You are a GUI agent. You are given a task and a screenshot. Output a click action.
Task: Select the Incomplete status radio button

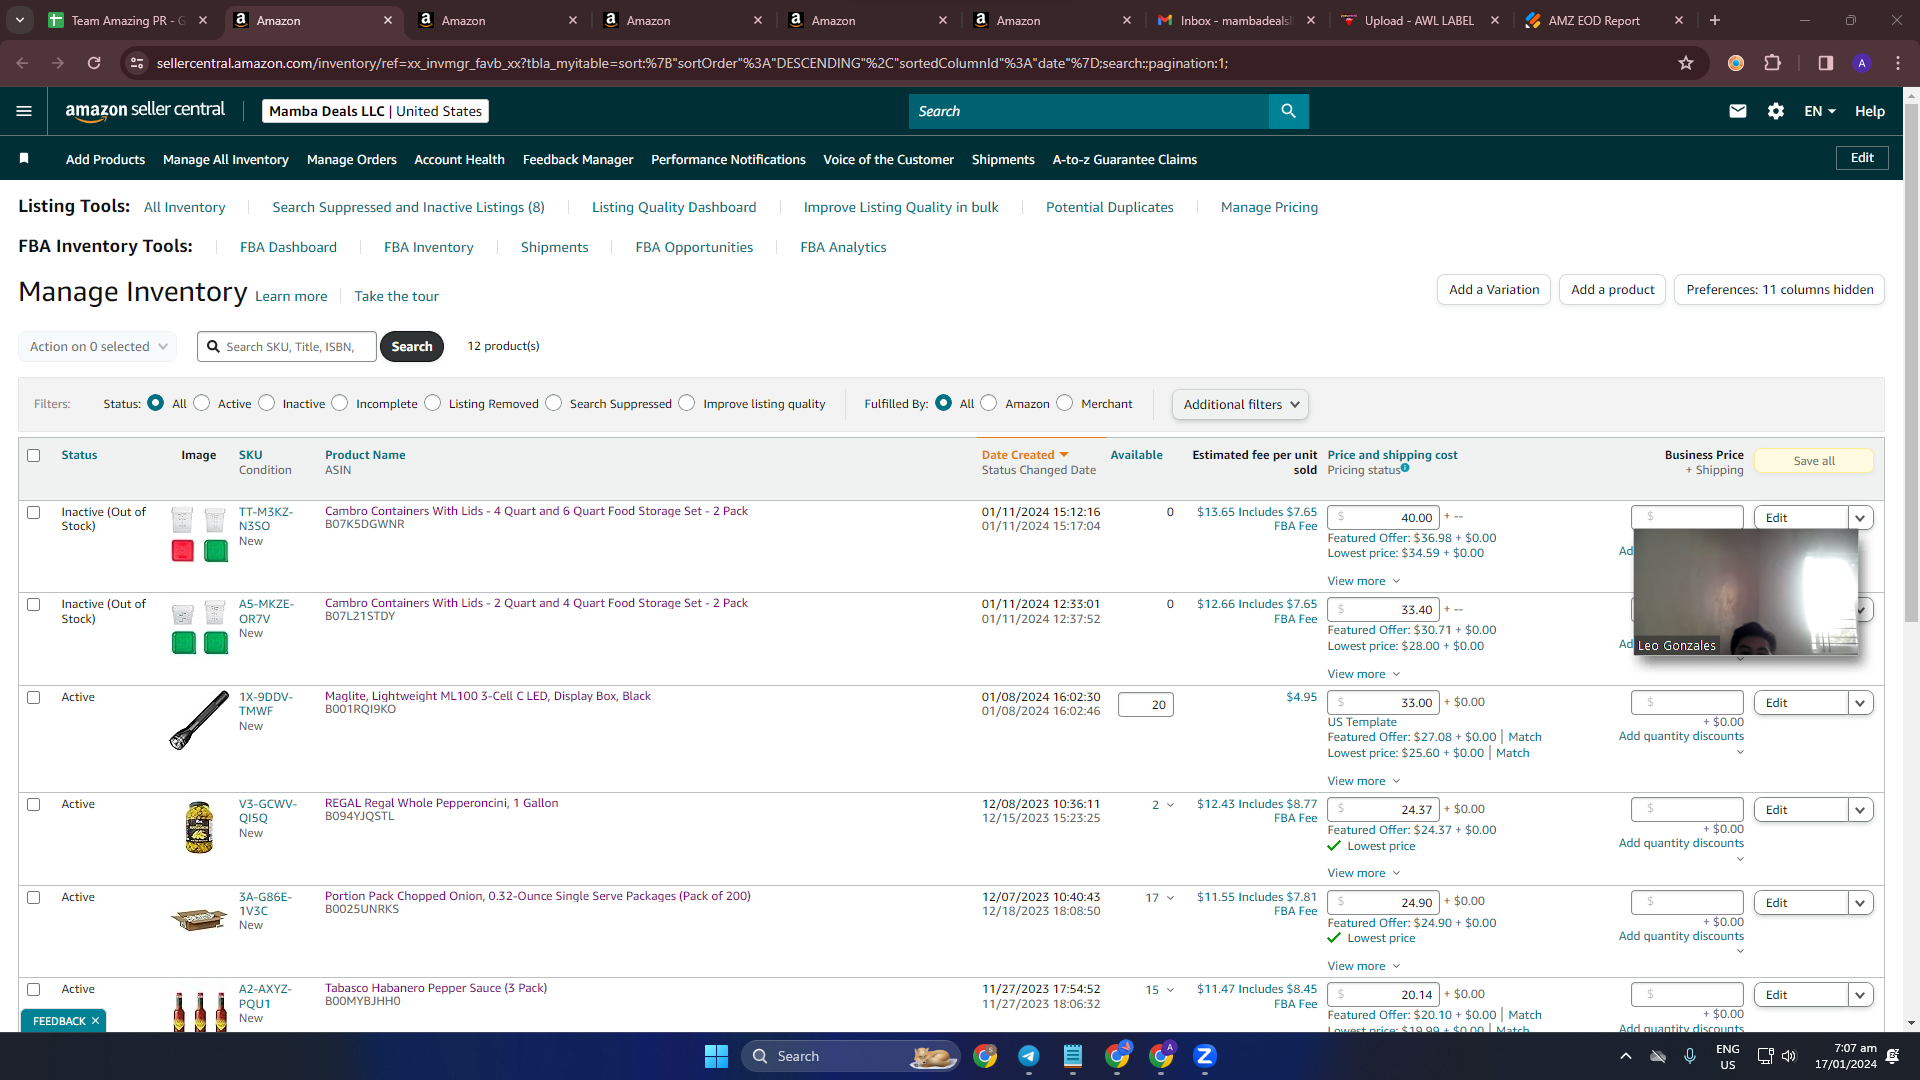pyautogui.click(x=340, y=403)
